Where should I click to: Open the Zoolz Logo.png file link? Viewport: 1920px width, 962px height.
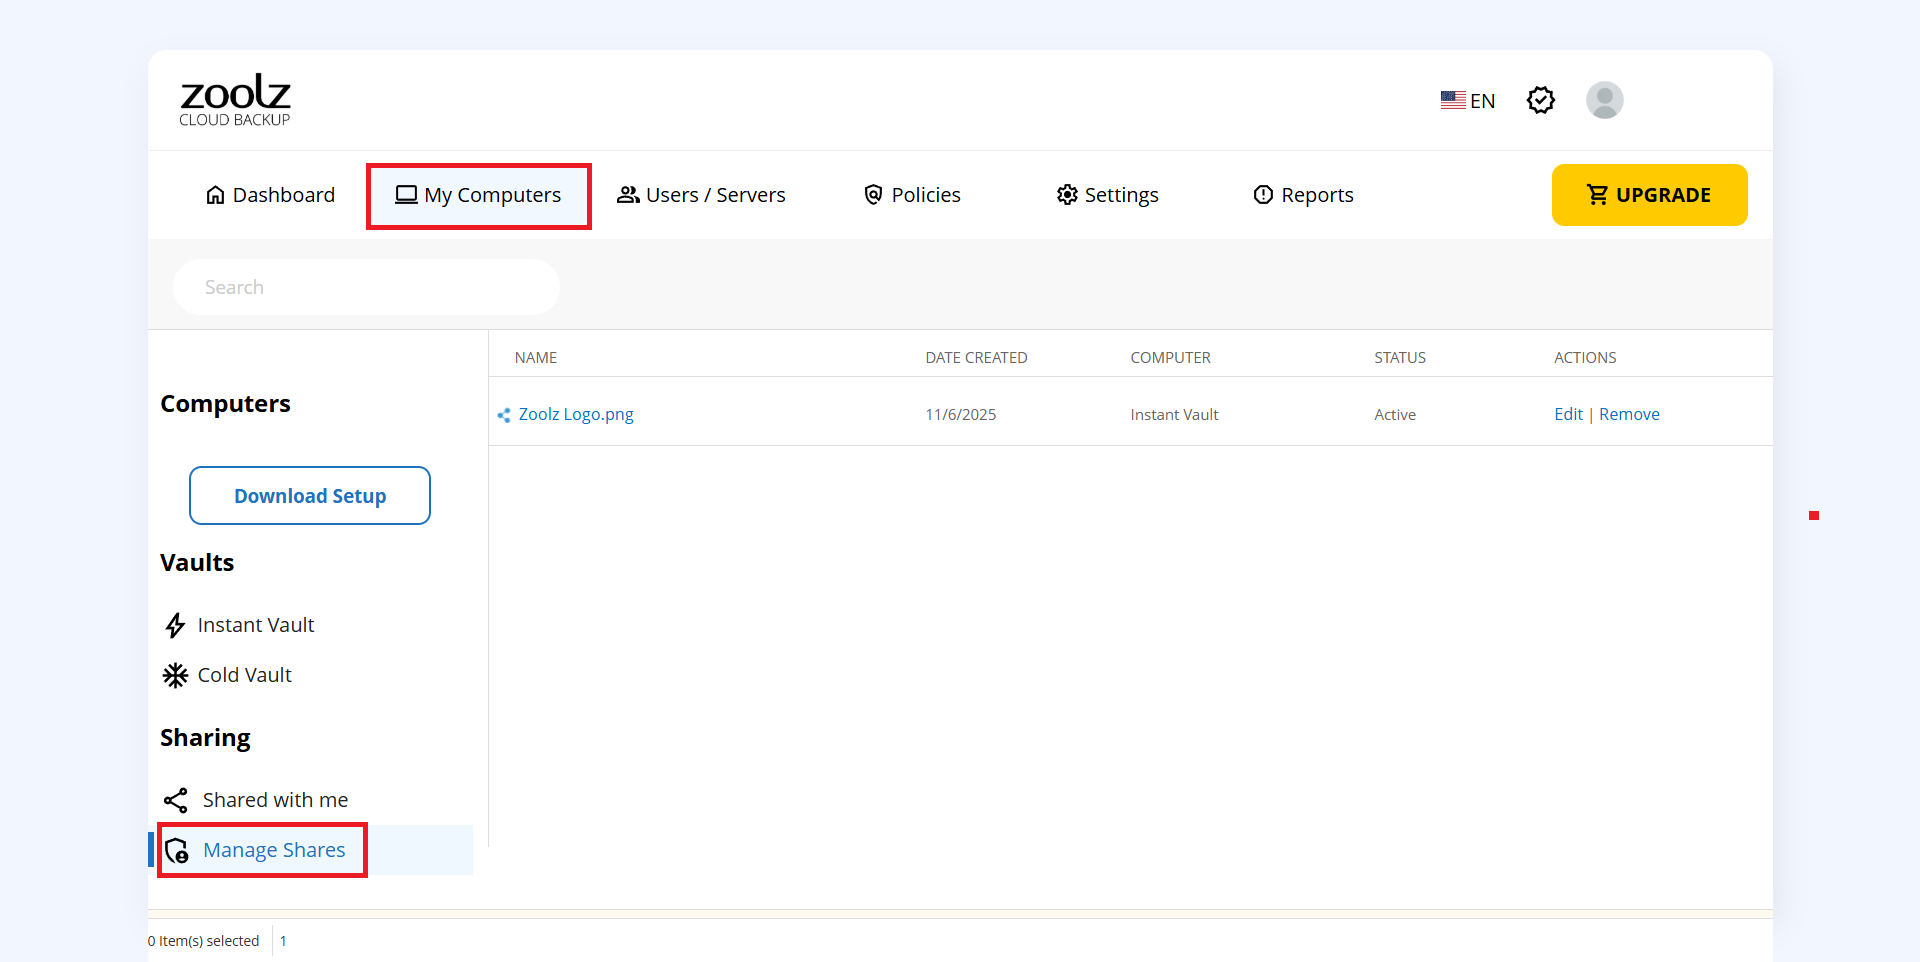[x=576, y=414]
